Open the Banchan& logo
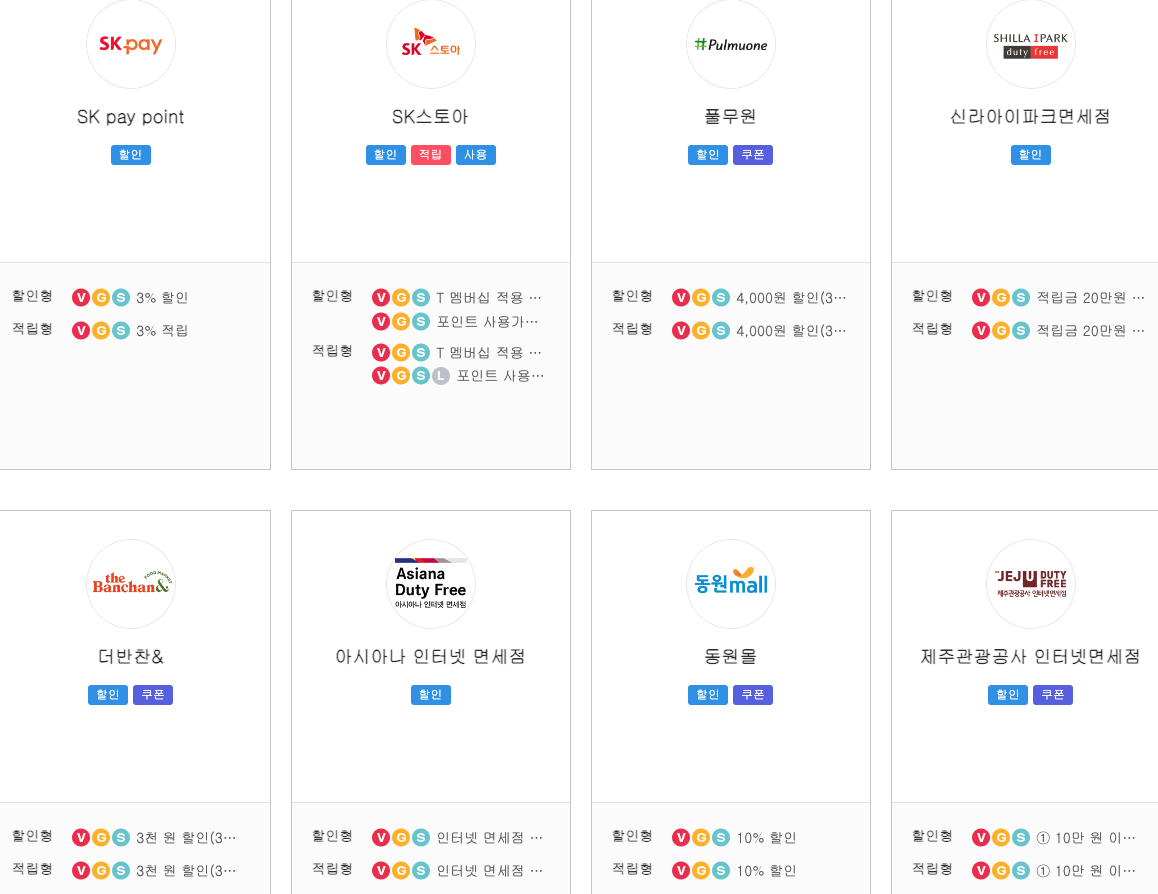 pos(131,584)
